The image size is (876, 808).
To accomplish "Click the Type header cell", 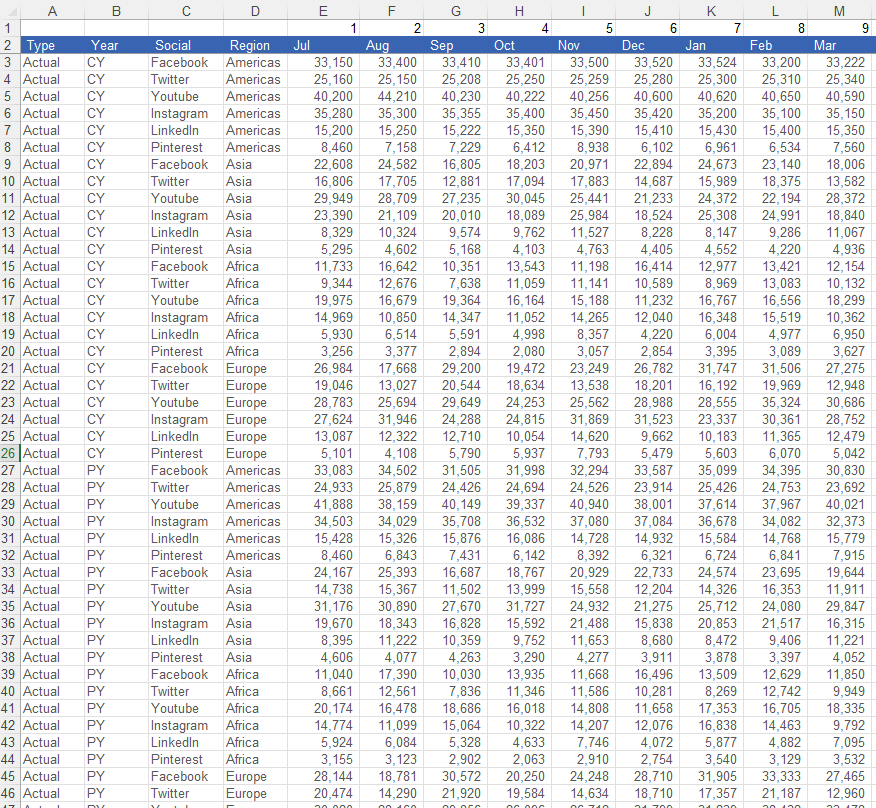I will [53, 45].
